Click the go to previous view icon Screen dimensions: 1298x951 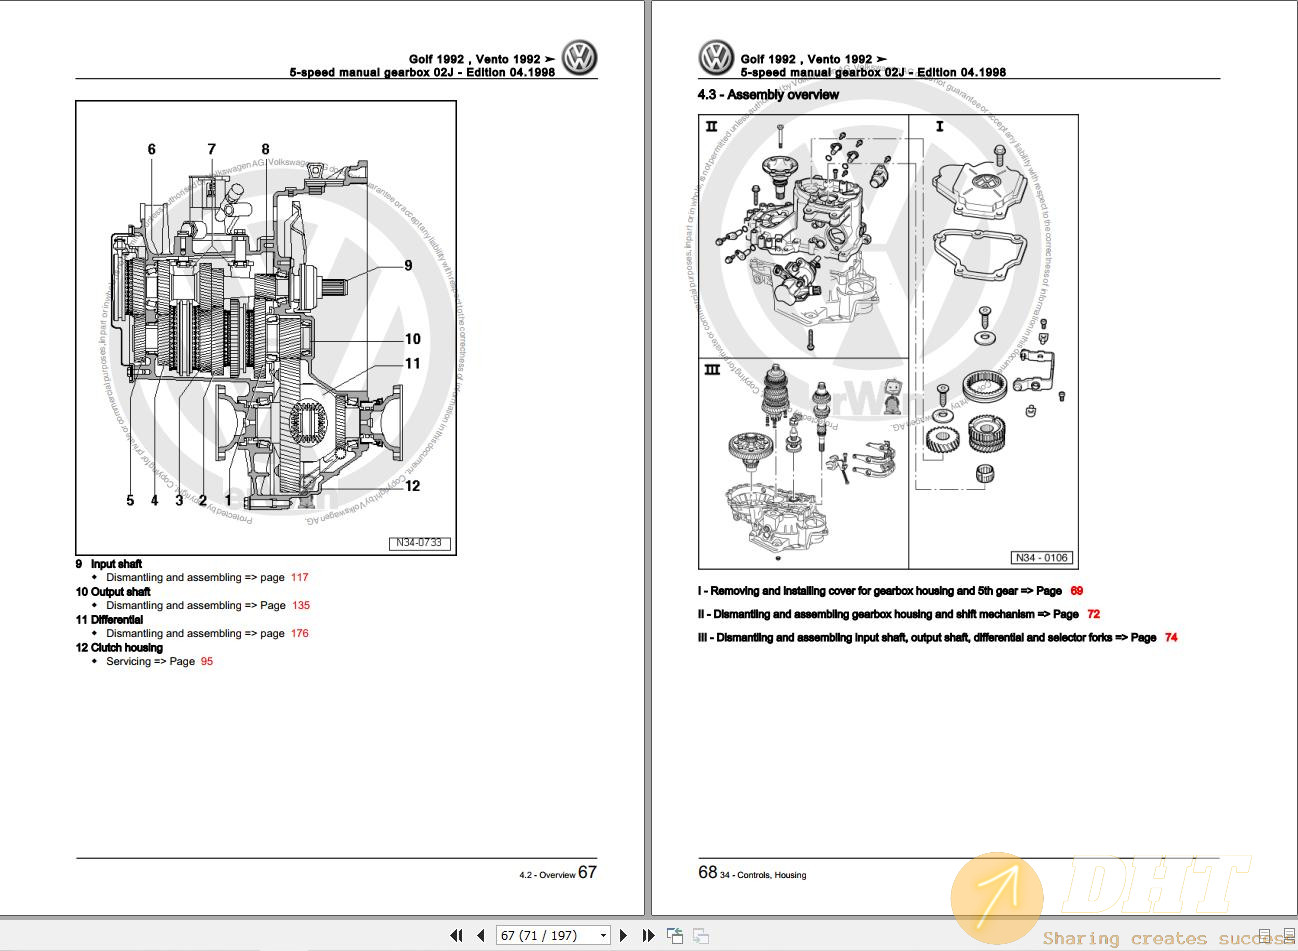click(x=675, y=935)
